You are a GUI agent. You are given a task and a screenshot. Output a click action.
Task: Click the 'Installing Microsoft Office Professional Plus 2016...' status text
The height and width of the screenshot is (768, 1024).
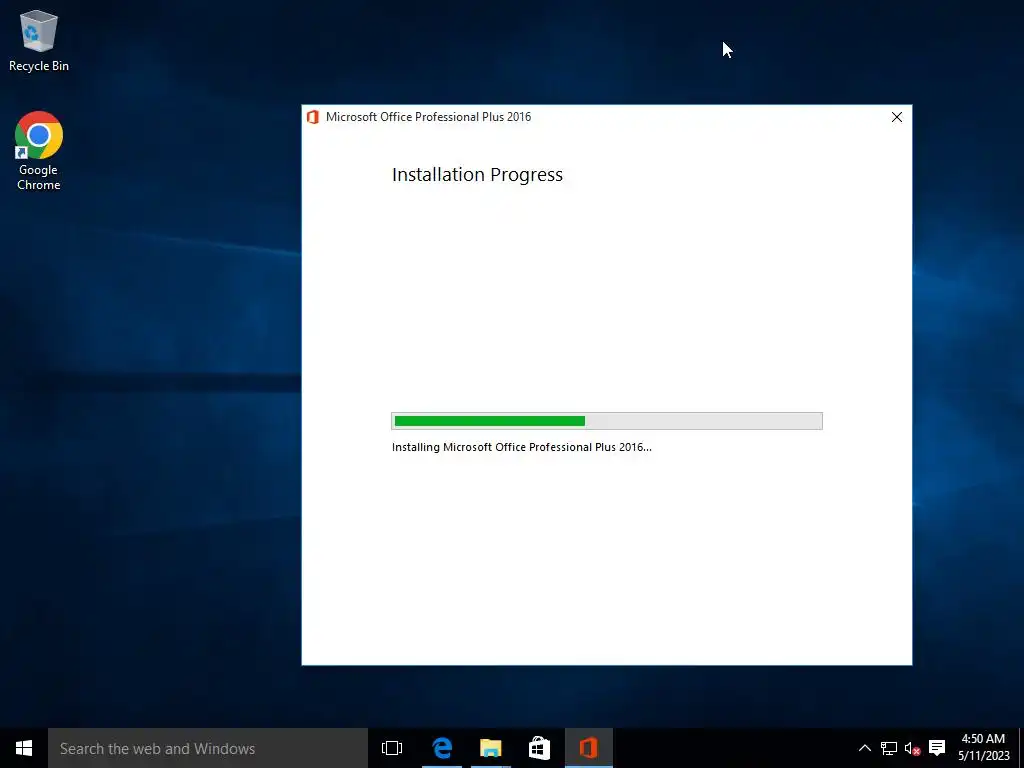522,447
